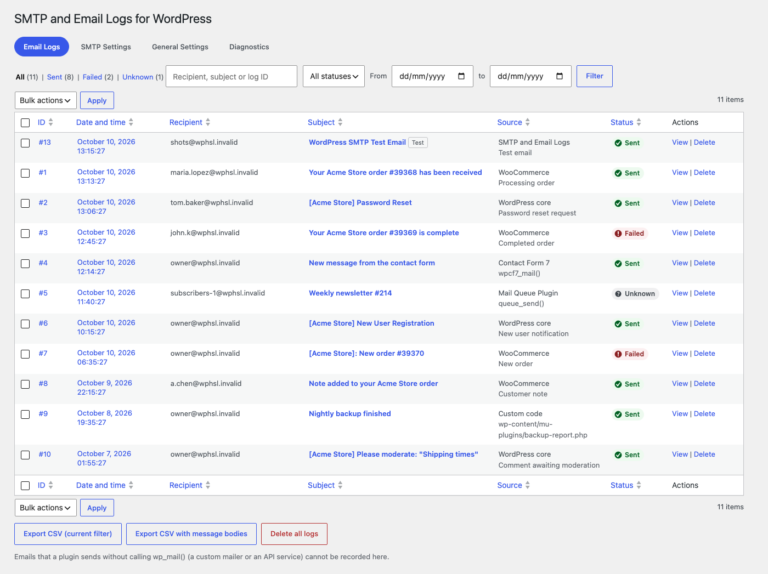Click the October 10, 2026 13:13:27 date link
Image resolution: width=768 pixels, height=574 pixels.
106,176
